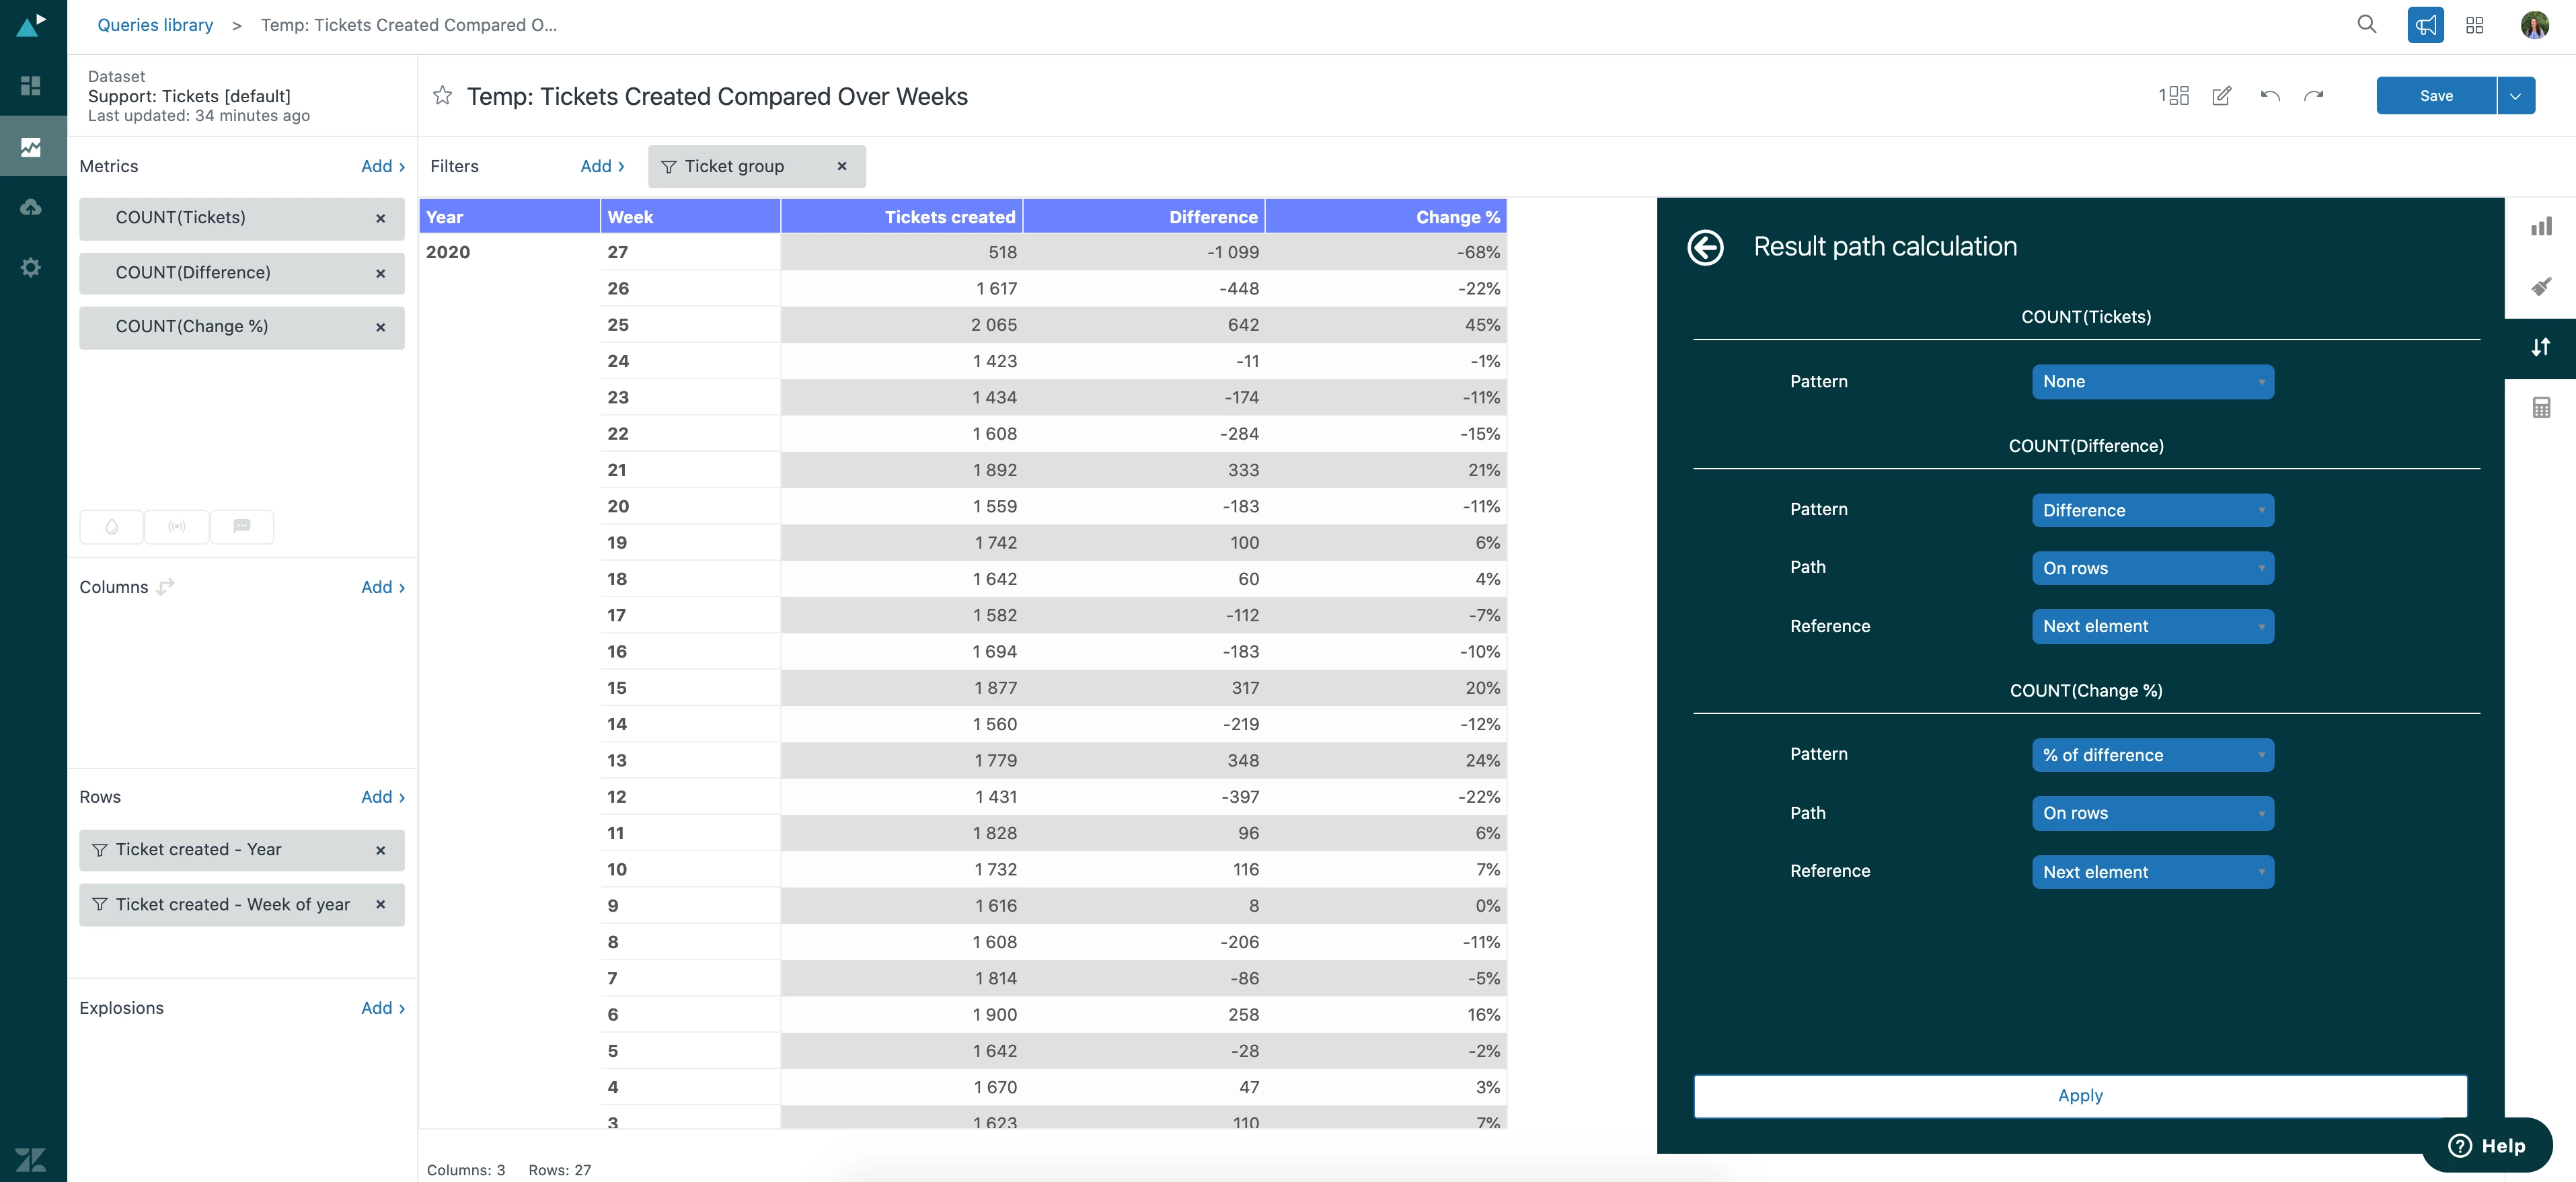This screenshot has height=1182, width=2576.
Task: Click the redo arrow icon
Action: pos(2313,96)
